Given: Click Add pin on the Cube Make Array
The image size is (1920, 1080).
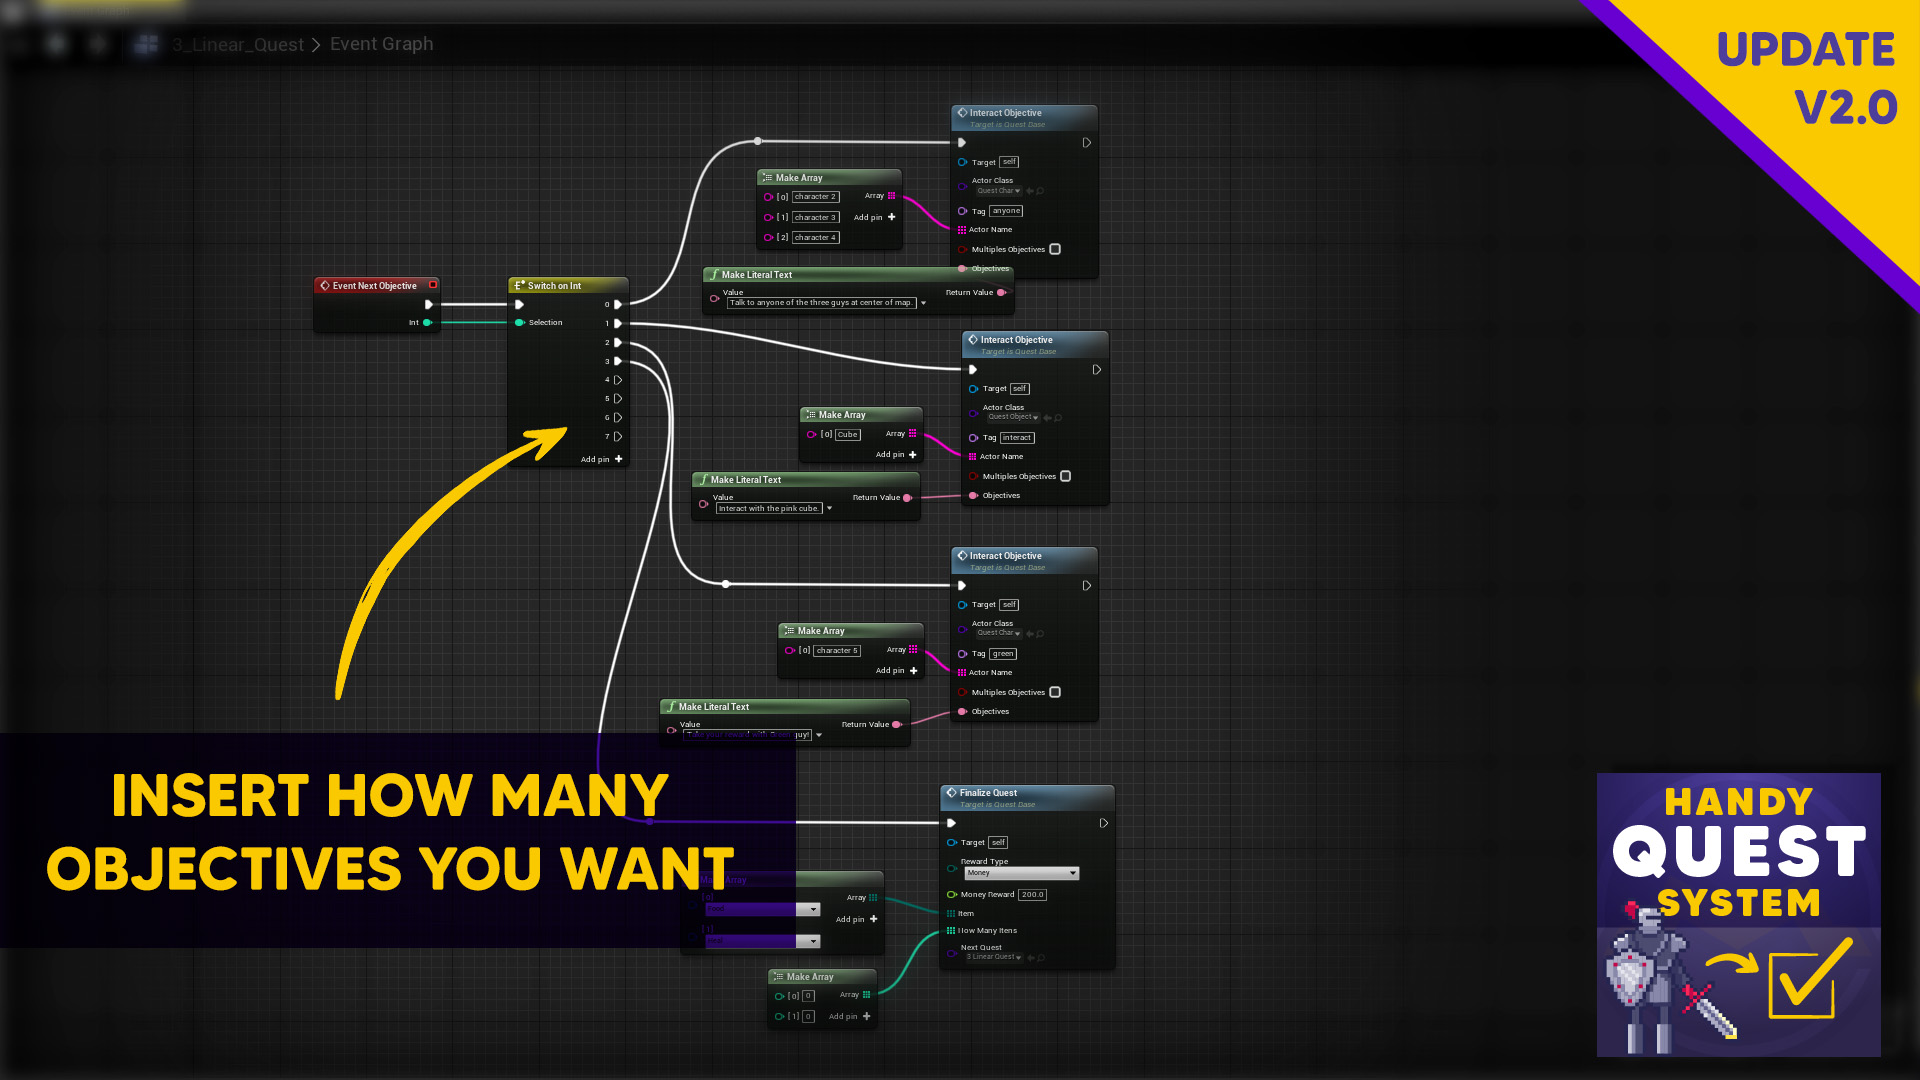Looking at the screenshot, I should [x=896, y=454].
